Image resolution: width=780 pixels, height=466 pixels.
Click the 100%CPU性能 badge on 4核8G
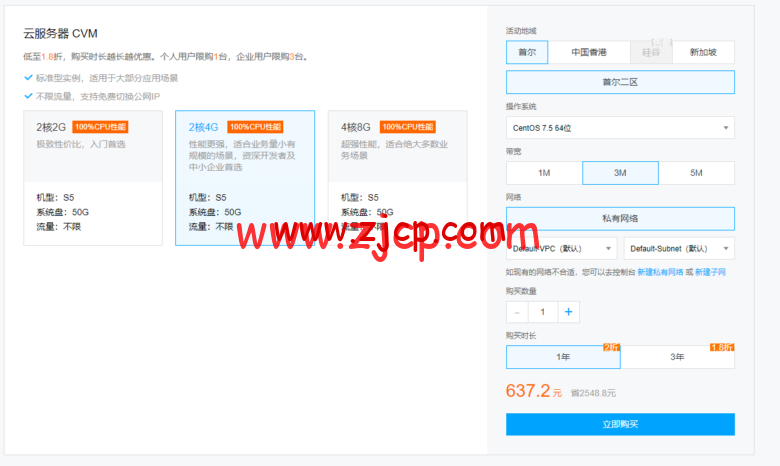click(x=408, y=127)
